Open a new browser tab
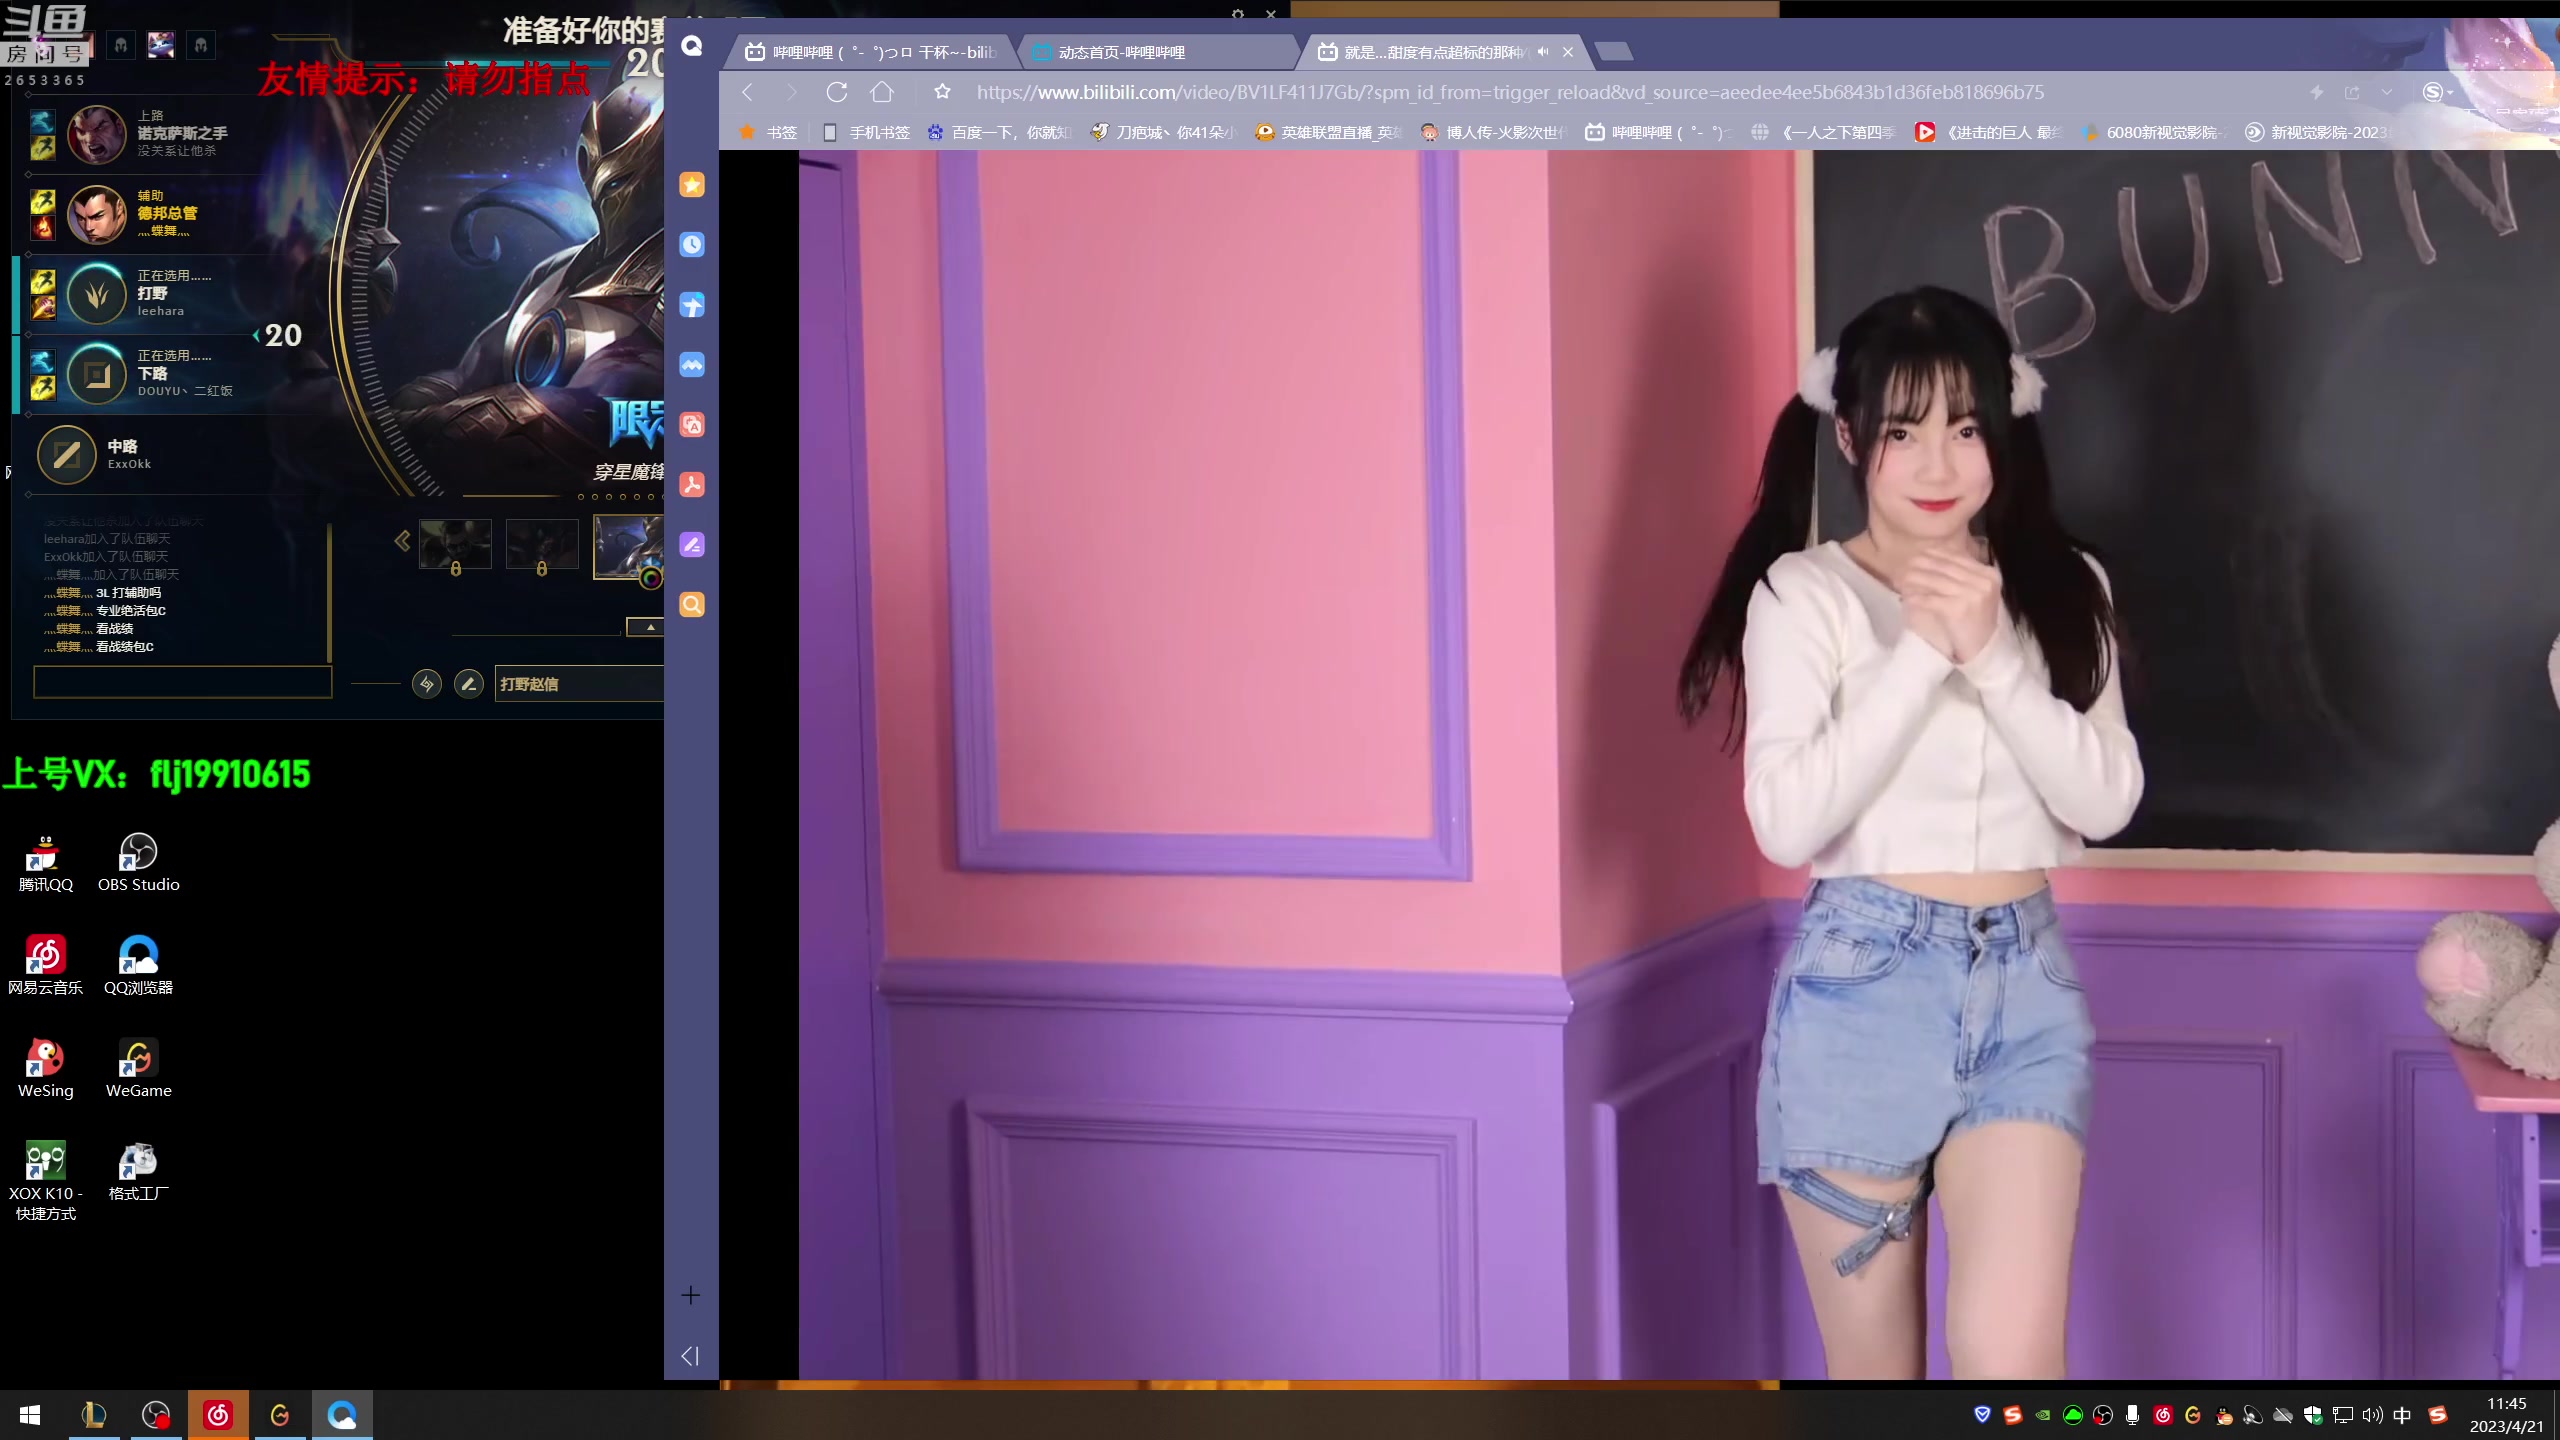 1614,51
